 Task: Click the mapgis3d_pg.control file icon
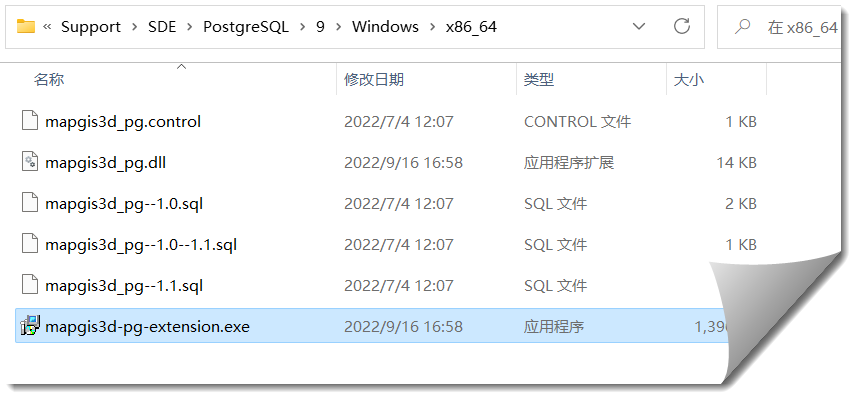point(29,121)
